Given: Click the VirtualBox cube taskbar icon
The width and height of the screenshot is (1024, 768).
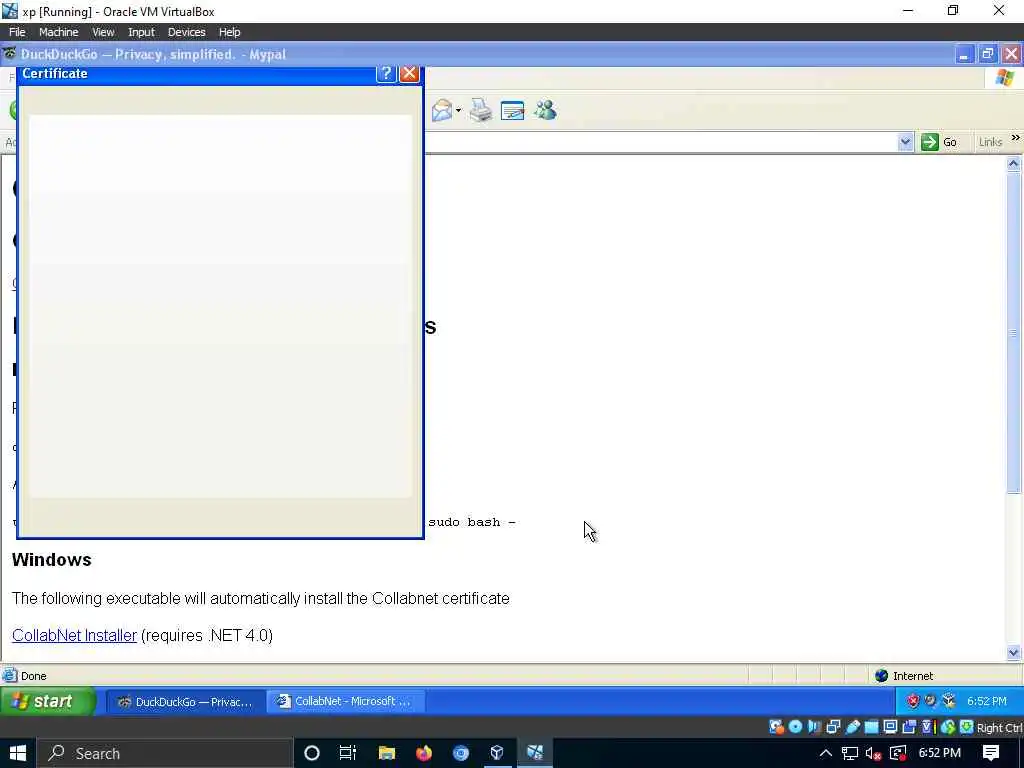Looking at the screenshot, I should [x=497, y=753].
